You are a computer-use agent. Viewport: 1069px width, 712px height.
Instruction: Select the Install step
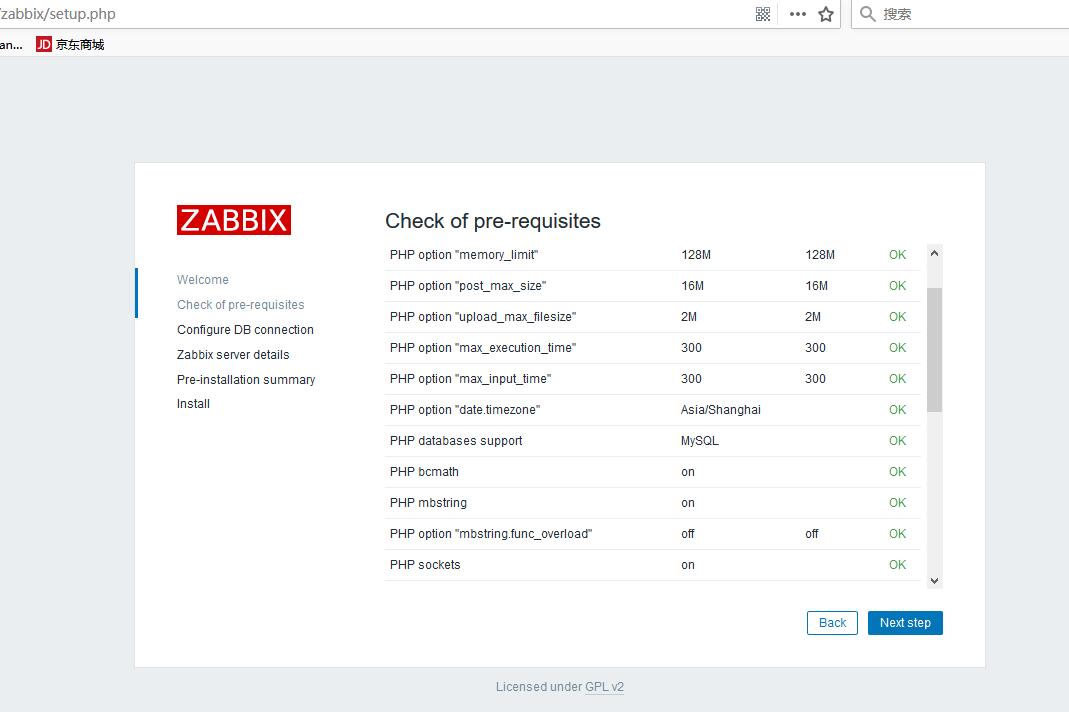coord(194,404)
